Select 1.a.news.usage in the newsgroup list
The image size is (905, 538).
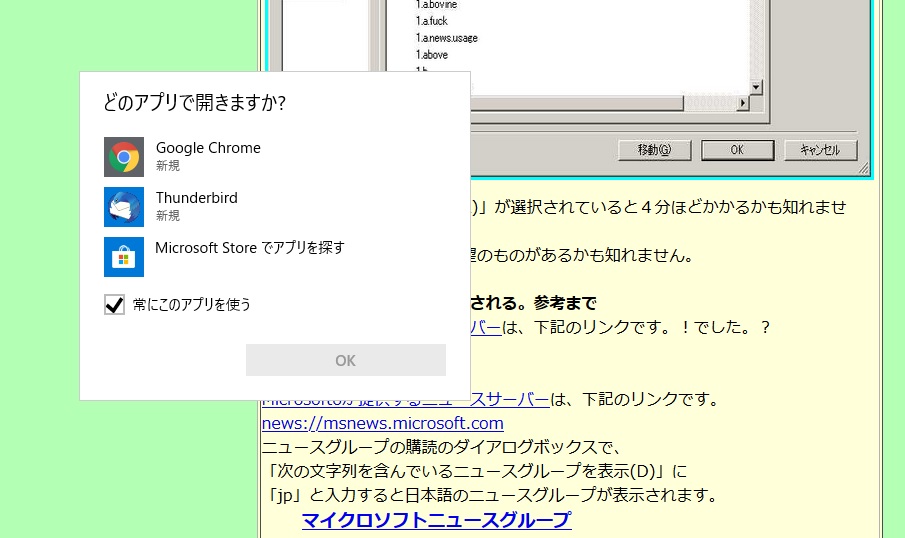[447, 38]
